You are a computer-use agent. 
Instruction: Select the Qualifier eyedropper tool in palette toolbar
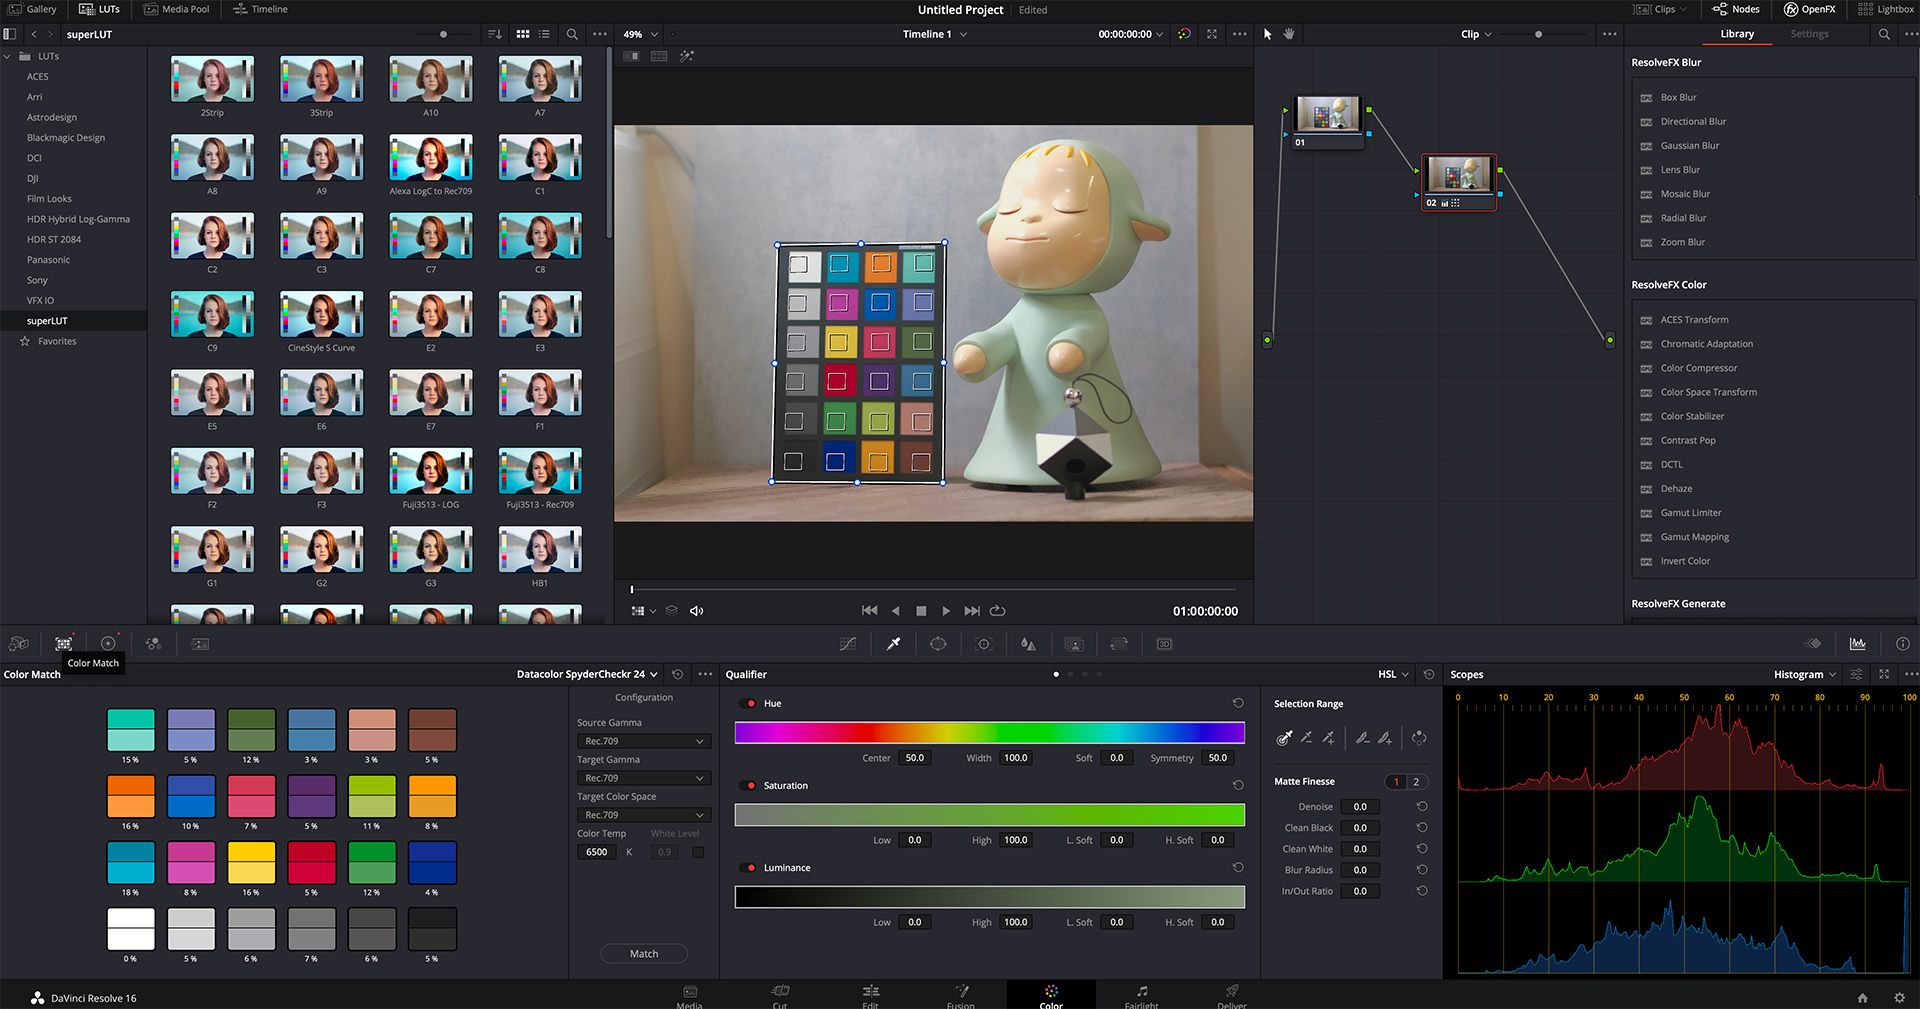coord(893,644)
